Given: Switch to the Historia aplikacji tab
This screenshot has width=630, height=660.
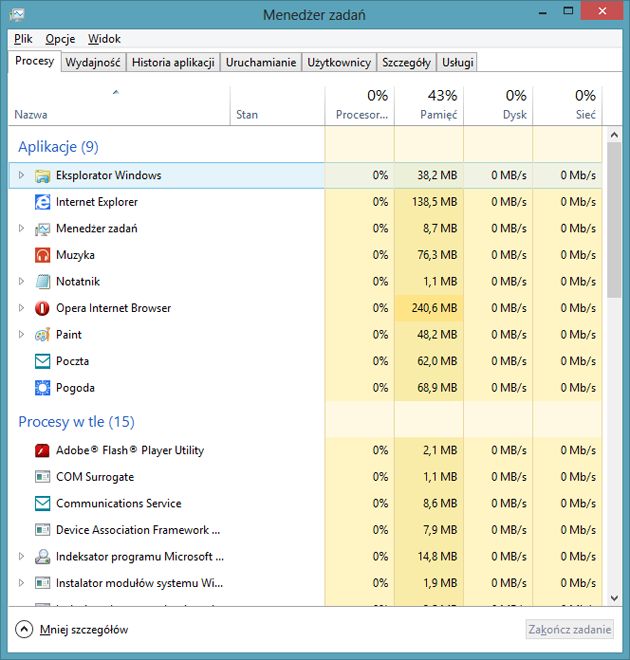Looking at the screenshot, I should pyautogui.click(x=173, y=63).
